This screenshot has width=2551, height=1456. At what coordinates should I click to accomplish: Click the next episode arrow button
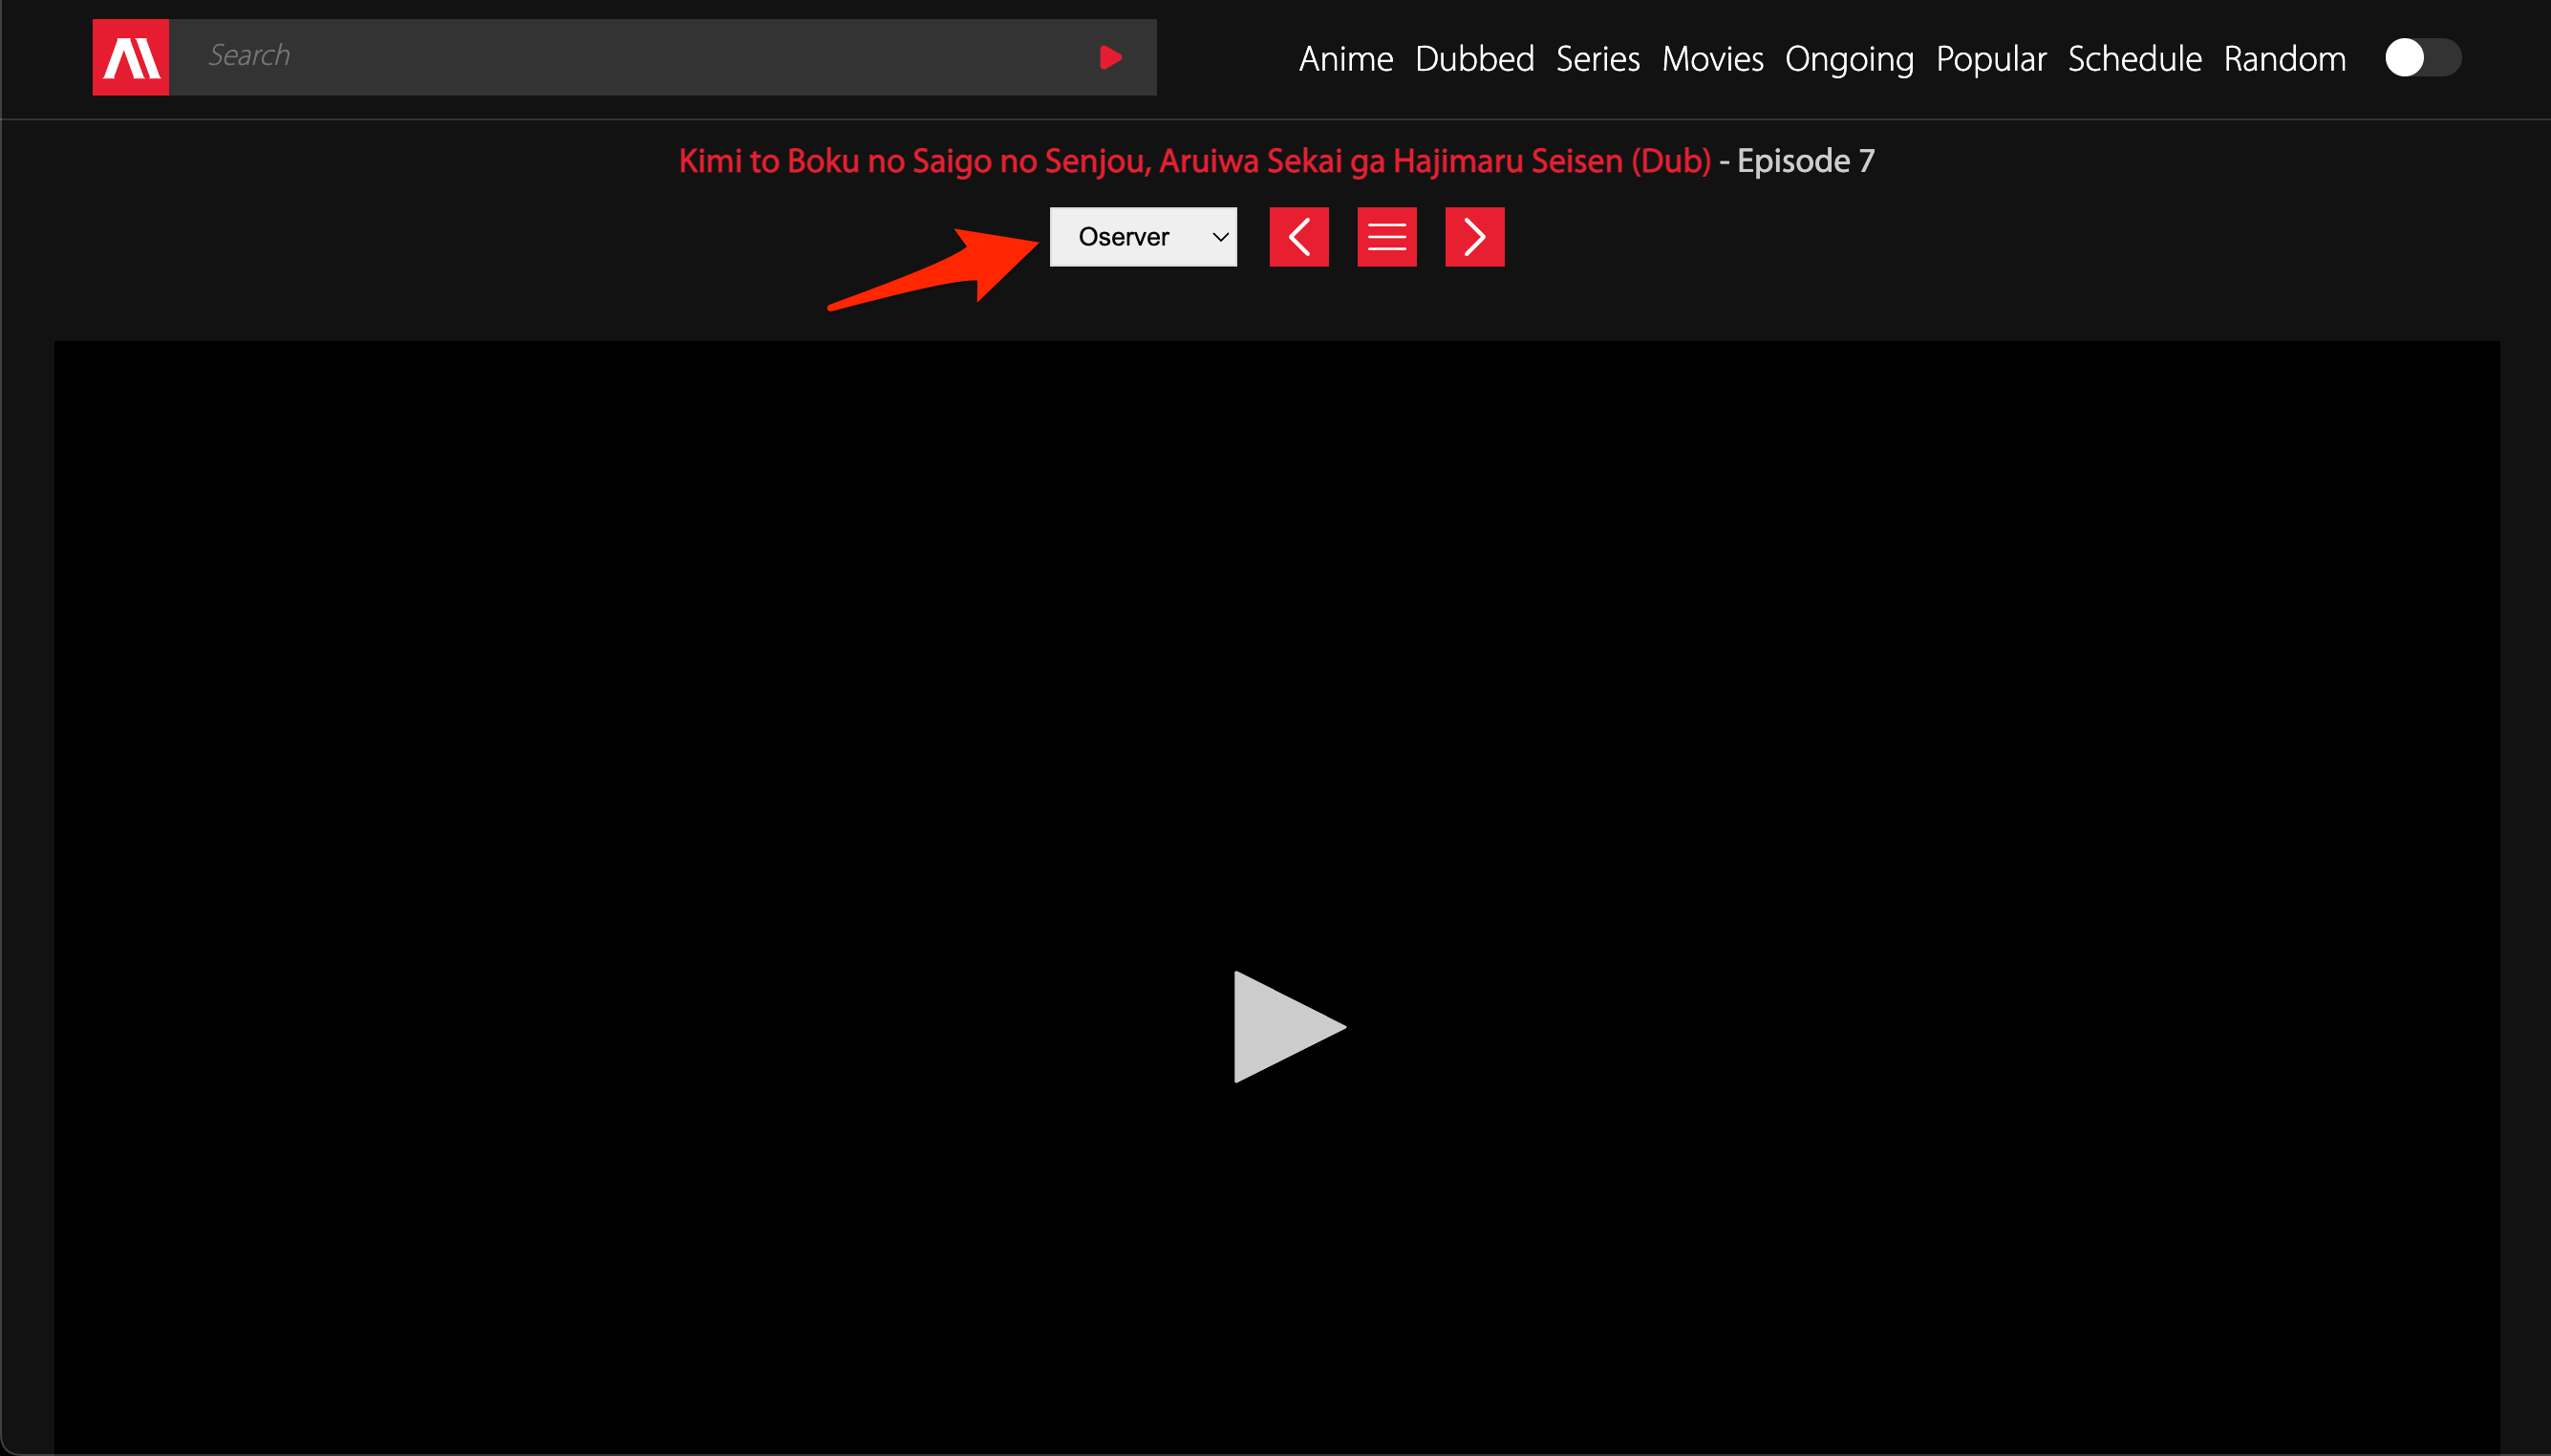tap(1471, 237)
